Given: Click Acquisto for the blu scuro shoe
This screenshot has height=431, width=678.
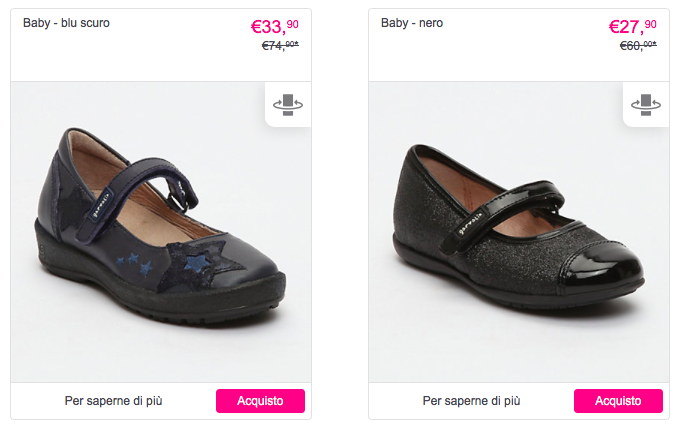Looking at the screenshot, I should tap(260, 401).
